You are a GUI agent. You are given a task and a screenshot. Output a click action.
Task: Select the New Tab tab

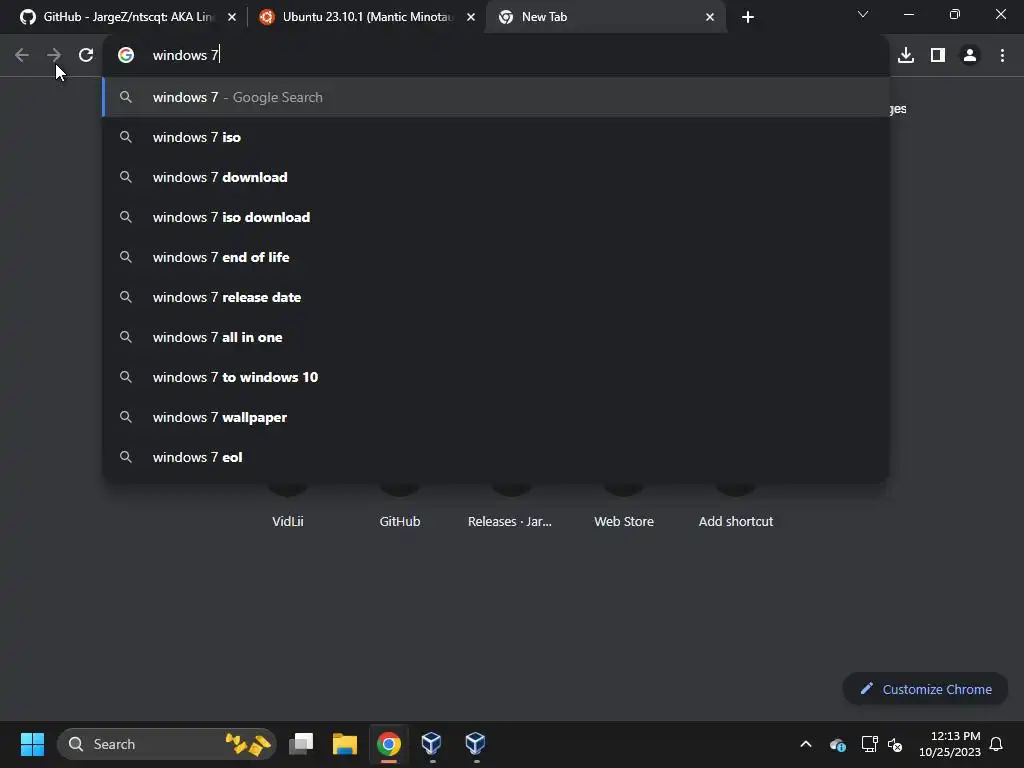click(x=606, y=17)
